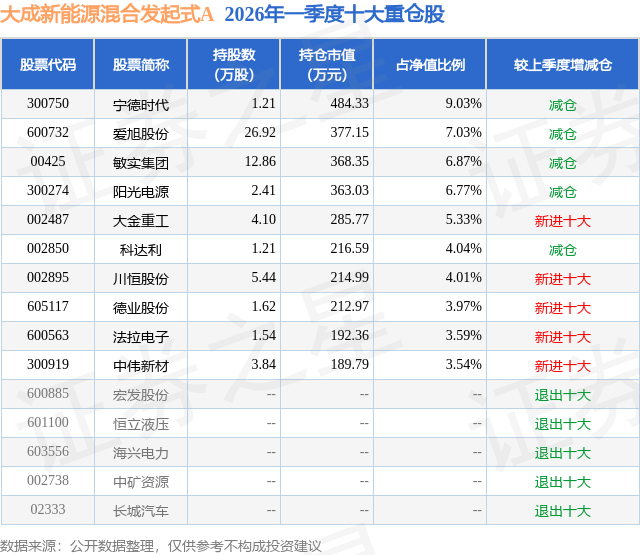The image size is (640, 555).
Task: Click stock name 海兴电力
Action: click(141, 453)
